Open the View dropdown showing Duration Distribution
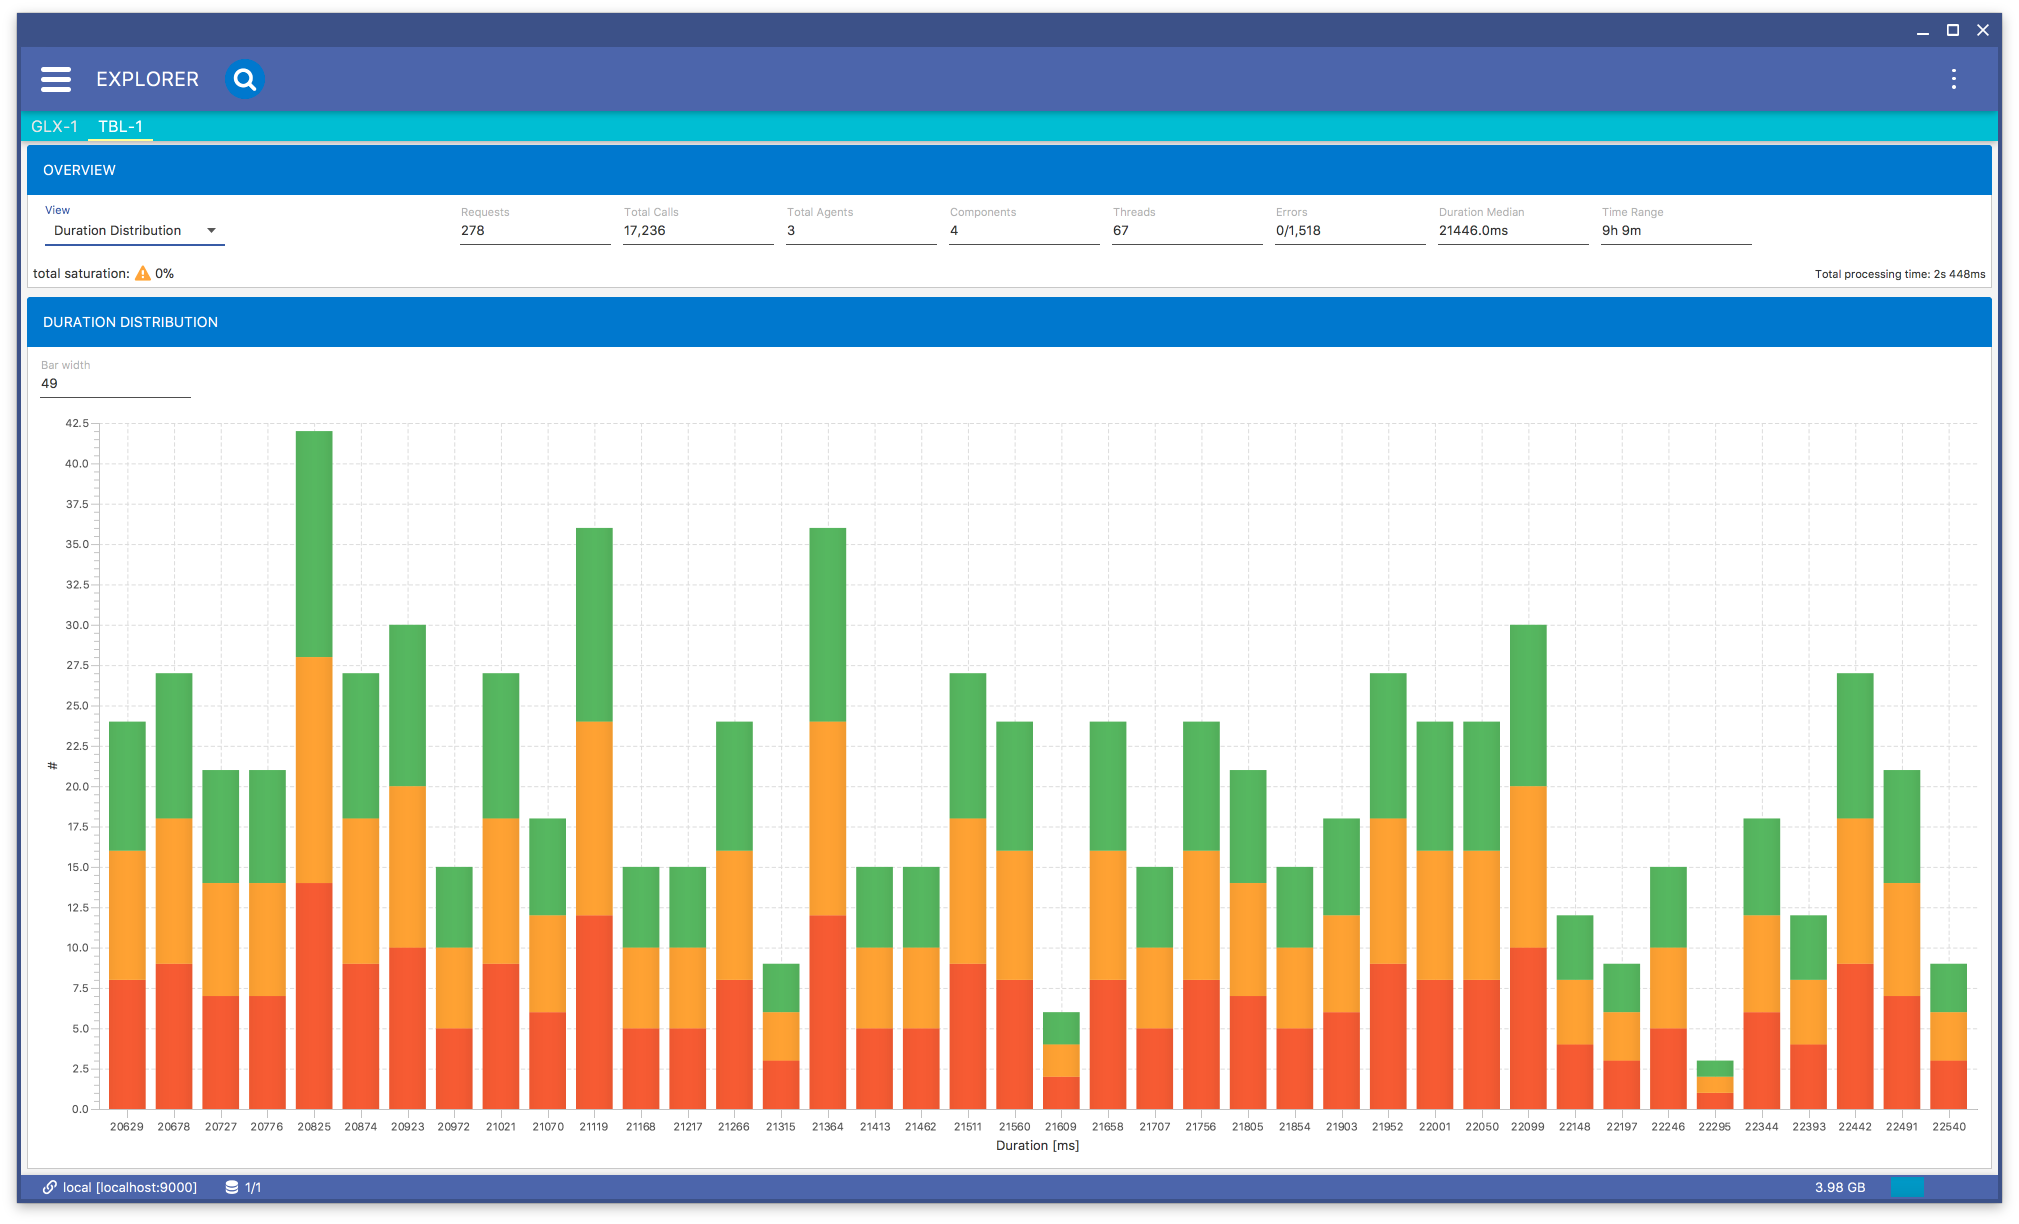The width and height of the screenshot is (2019, 1224). coord(134,231)
